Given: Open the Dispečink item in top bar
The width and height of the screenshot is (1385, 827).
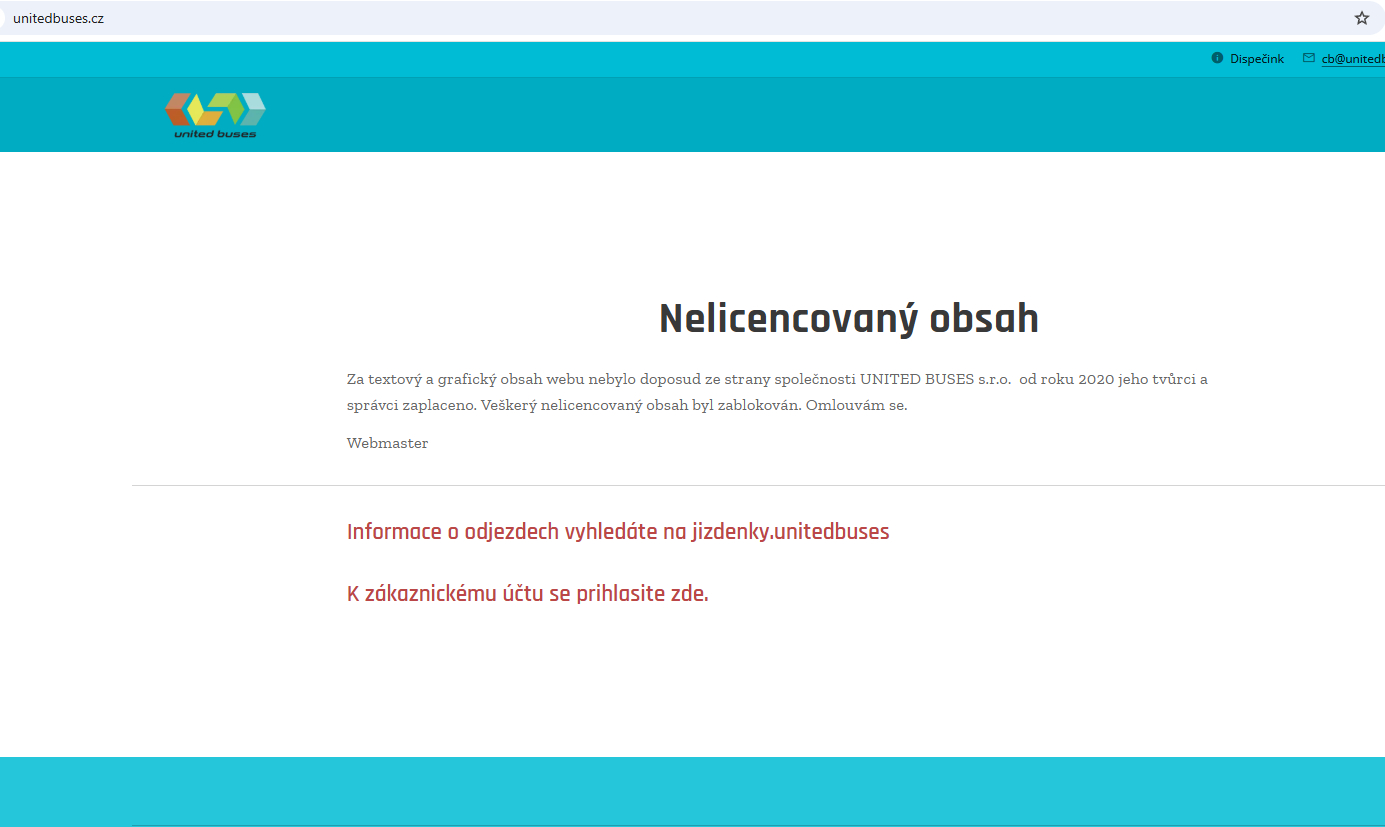Looking at the screenshot, I should click(x=1256, y=59).
